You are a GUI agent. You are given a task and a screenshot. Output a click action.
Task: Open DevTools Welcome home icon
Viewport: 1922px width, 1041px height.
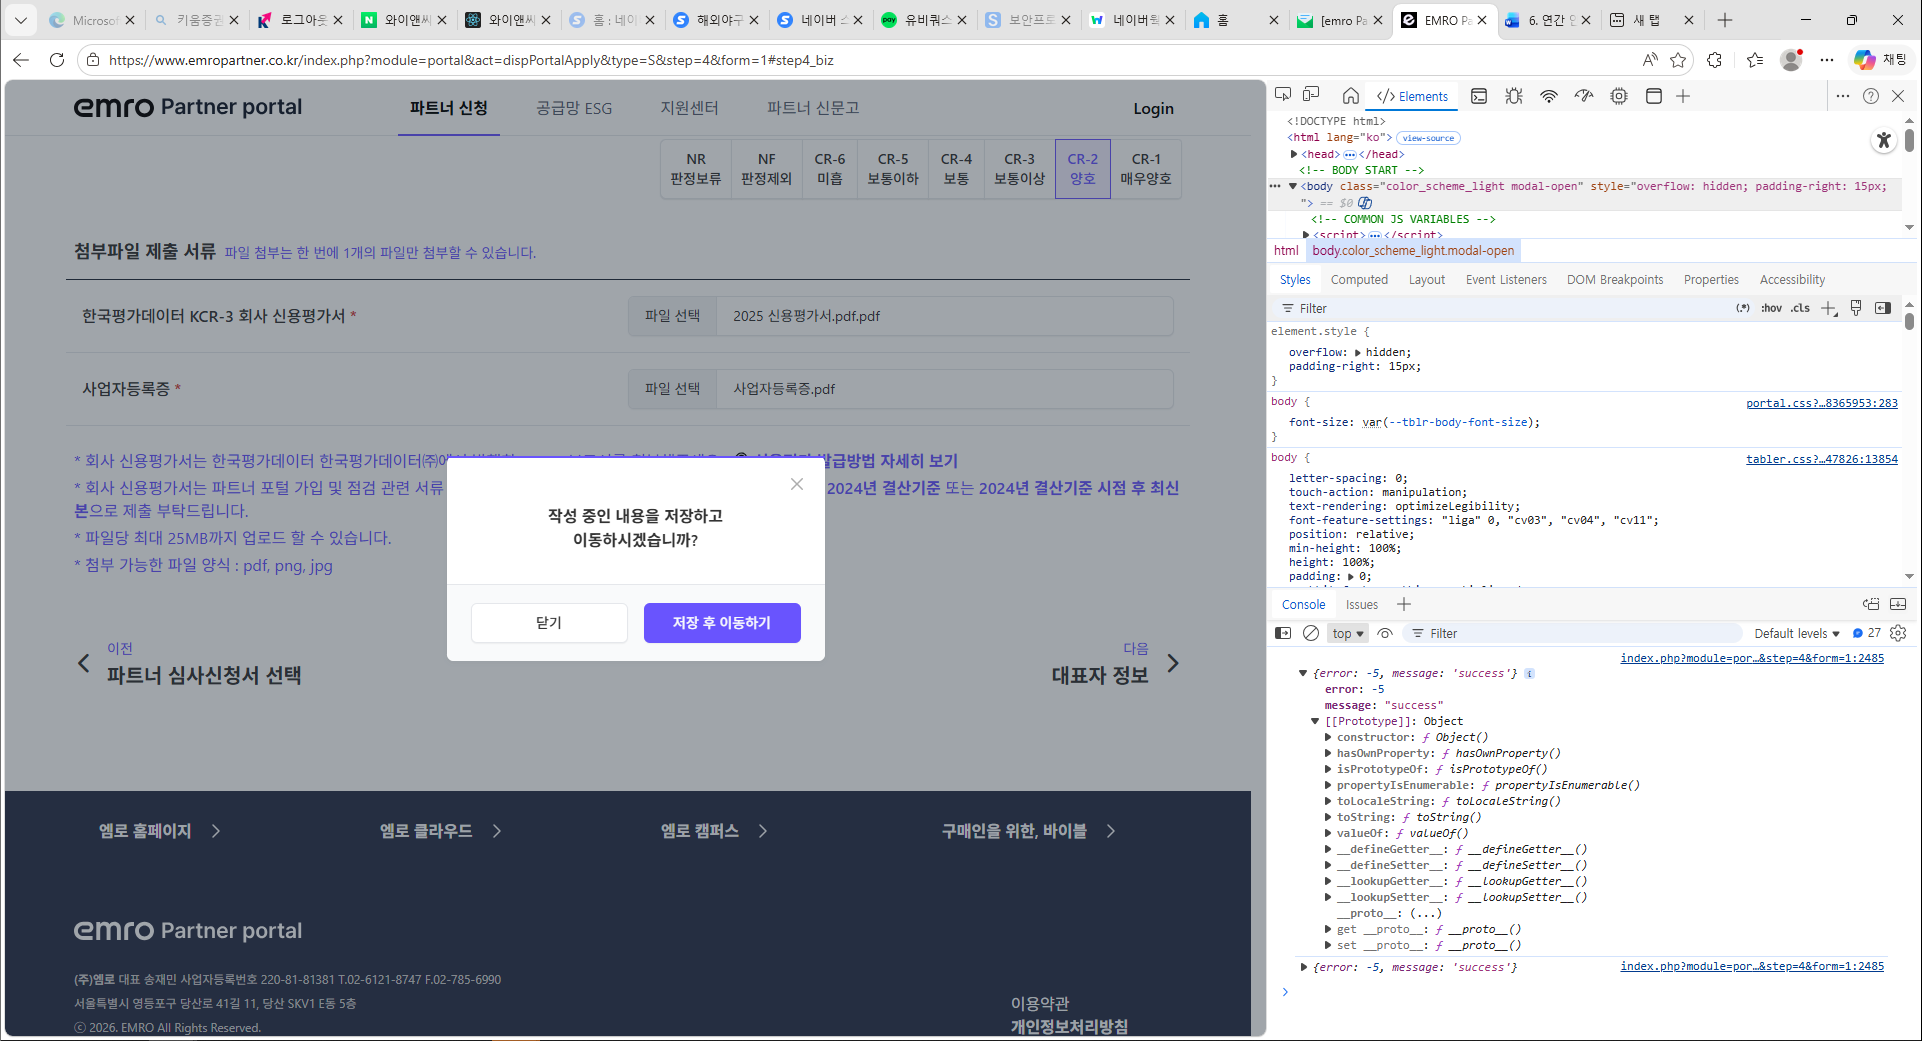[x=1351, y=96]
